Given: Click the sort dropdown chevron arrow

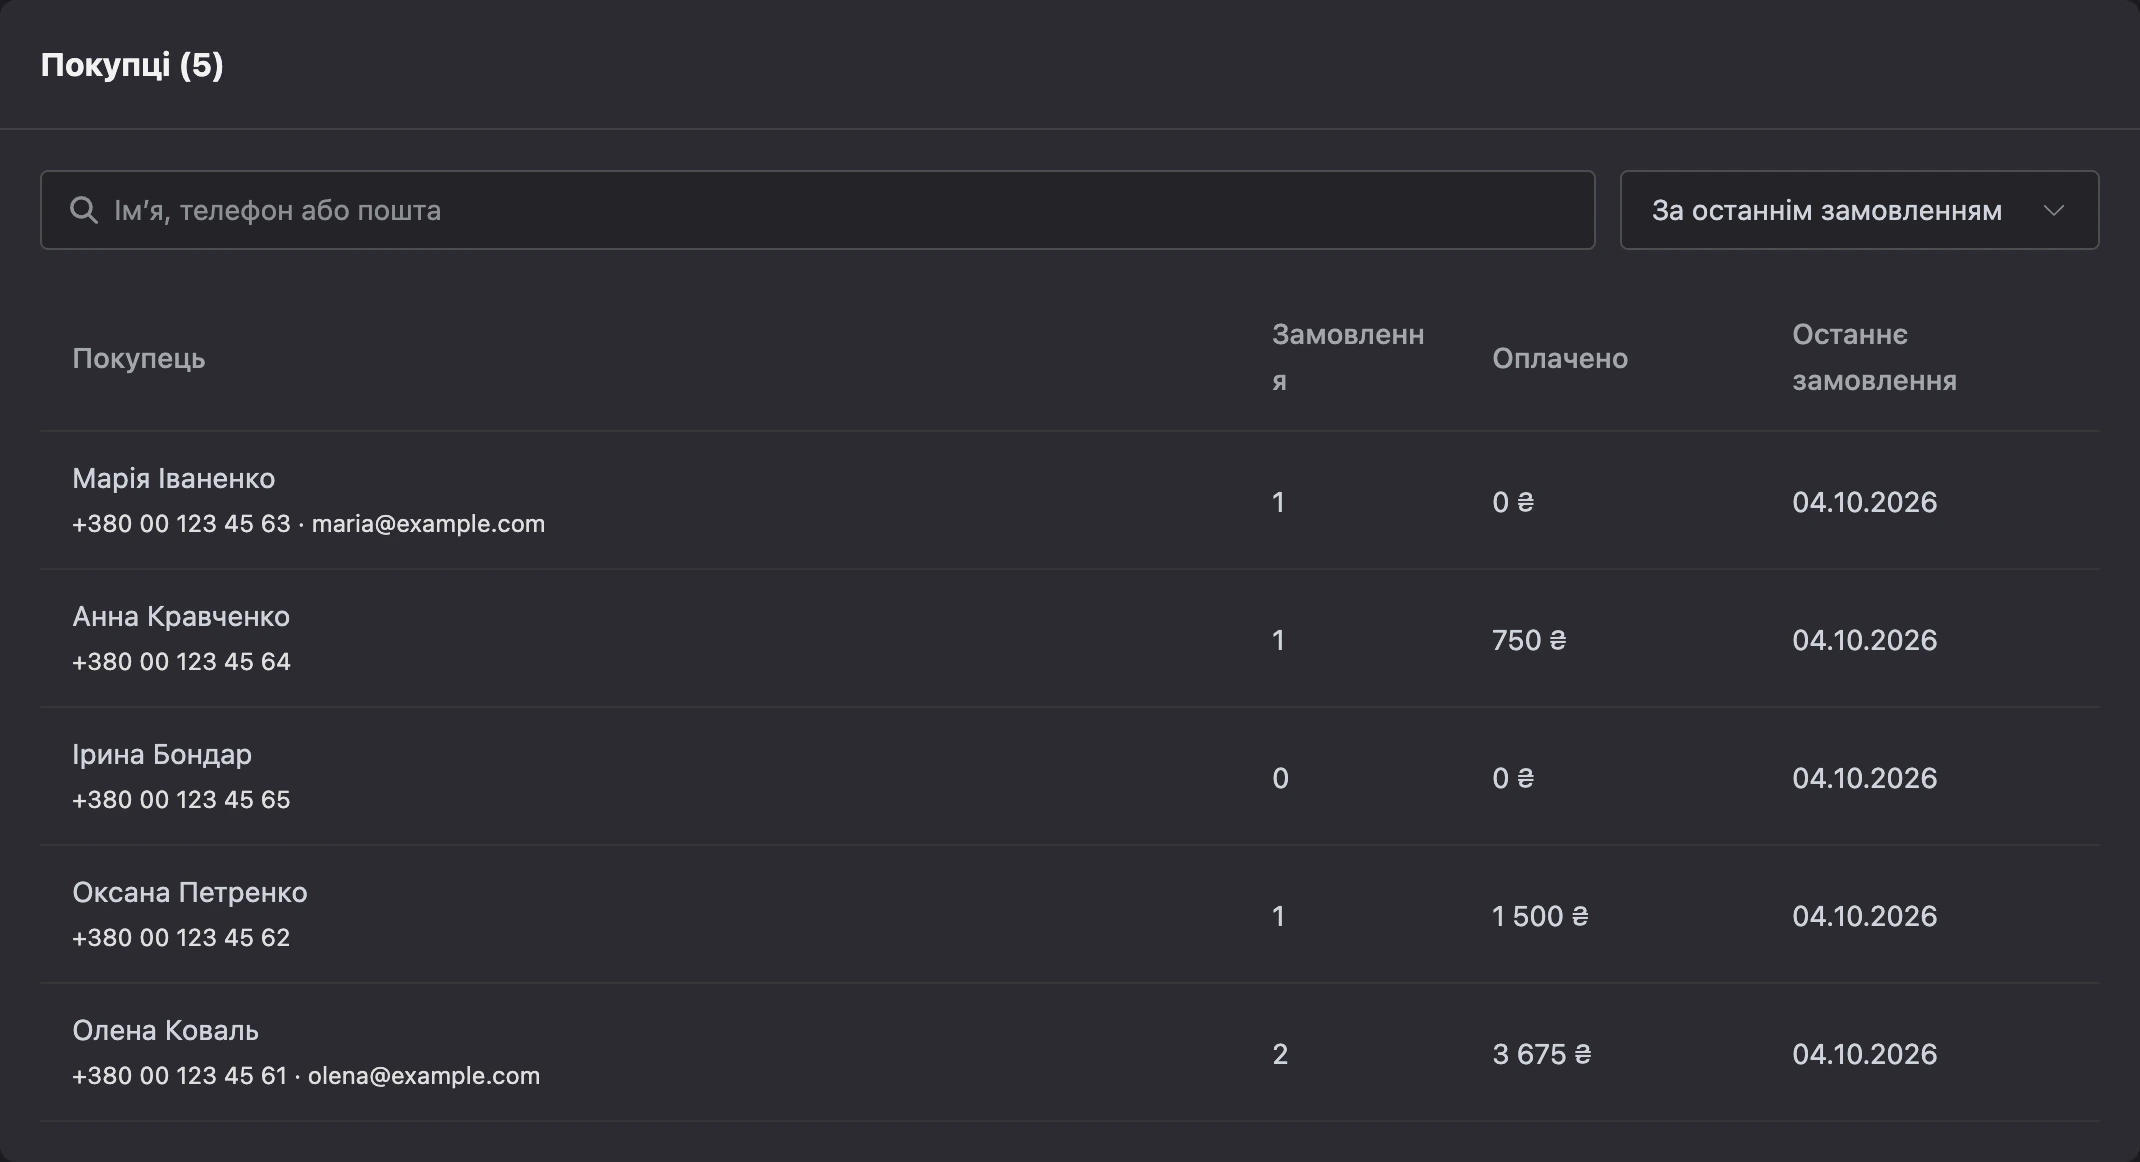Looking at the screenshot, I should [x=2054, y=211].
